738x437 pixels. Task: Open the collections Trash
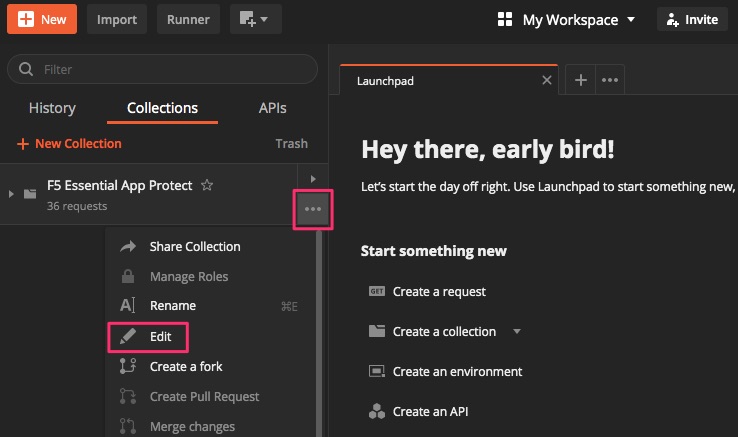(x=291, y=144)
